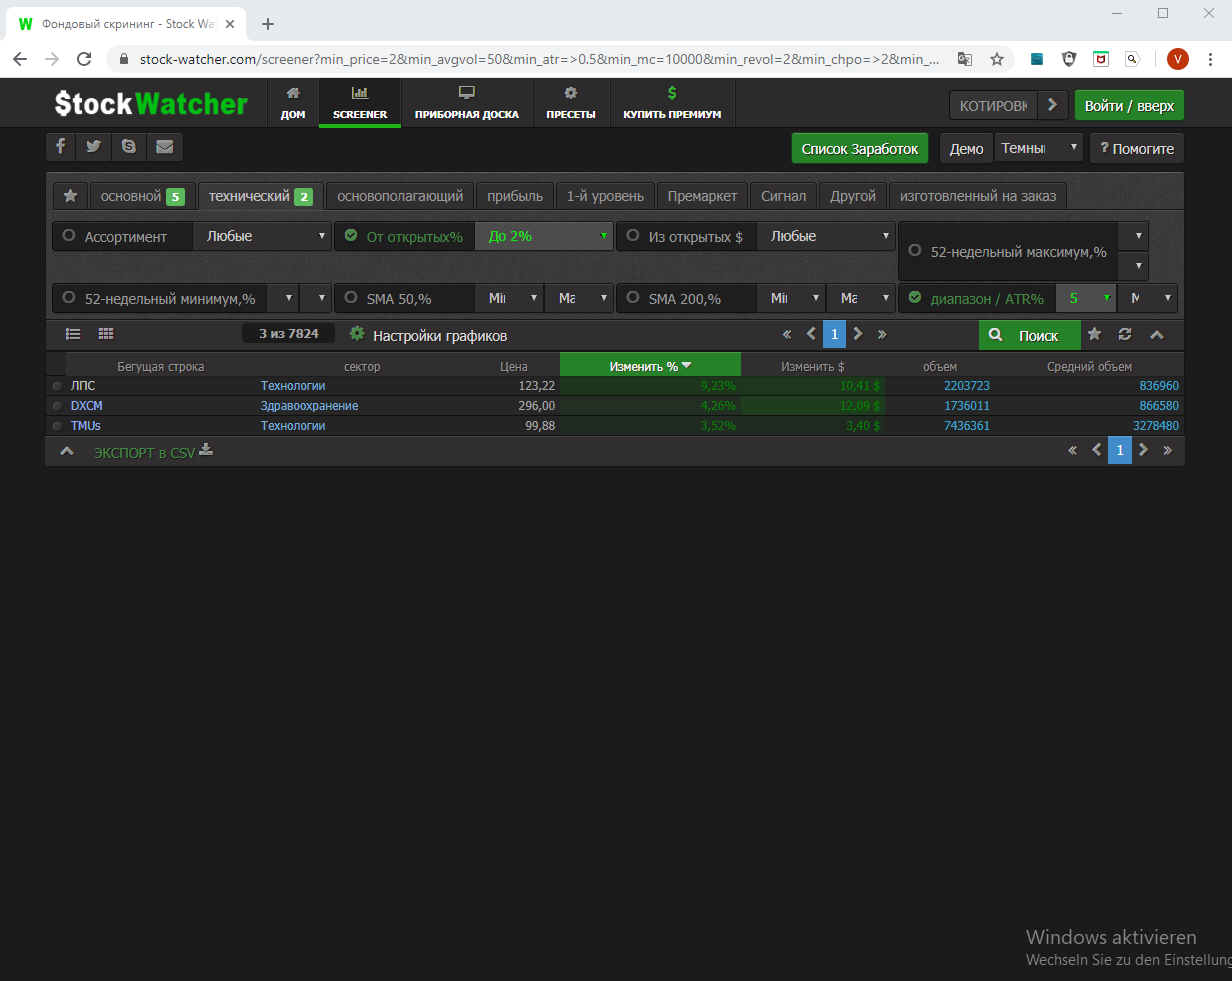
Task: Open SMA 50,% Min dropdown
Action: [508, 298]
